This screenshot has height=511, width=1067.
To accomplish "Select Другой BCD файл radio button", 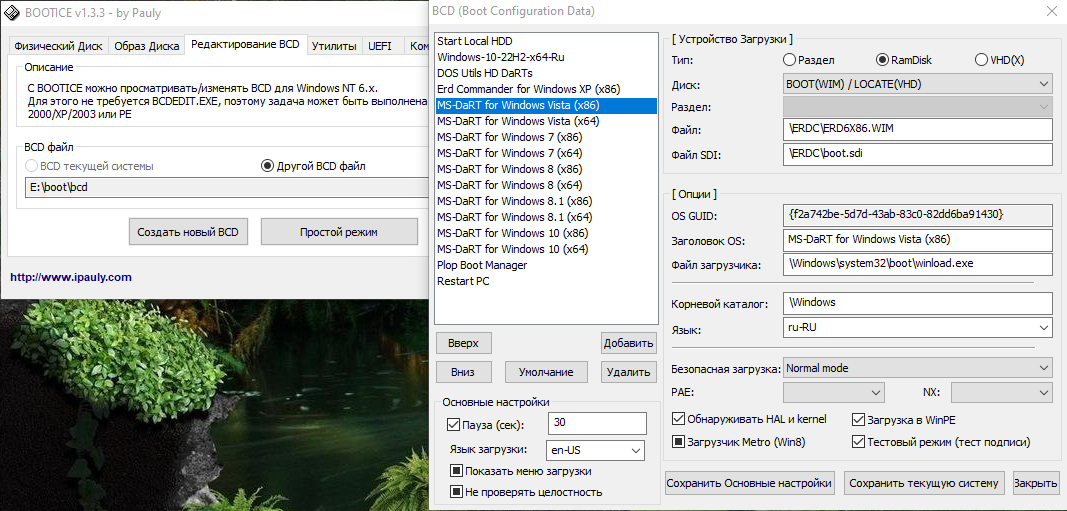I will (267, 166).
